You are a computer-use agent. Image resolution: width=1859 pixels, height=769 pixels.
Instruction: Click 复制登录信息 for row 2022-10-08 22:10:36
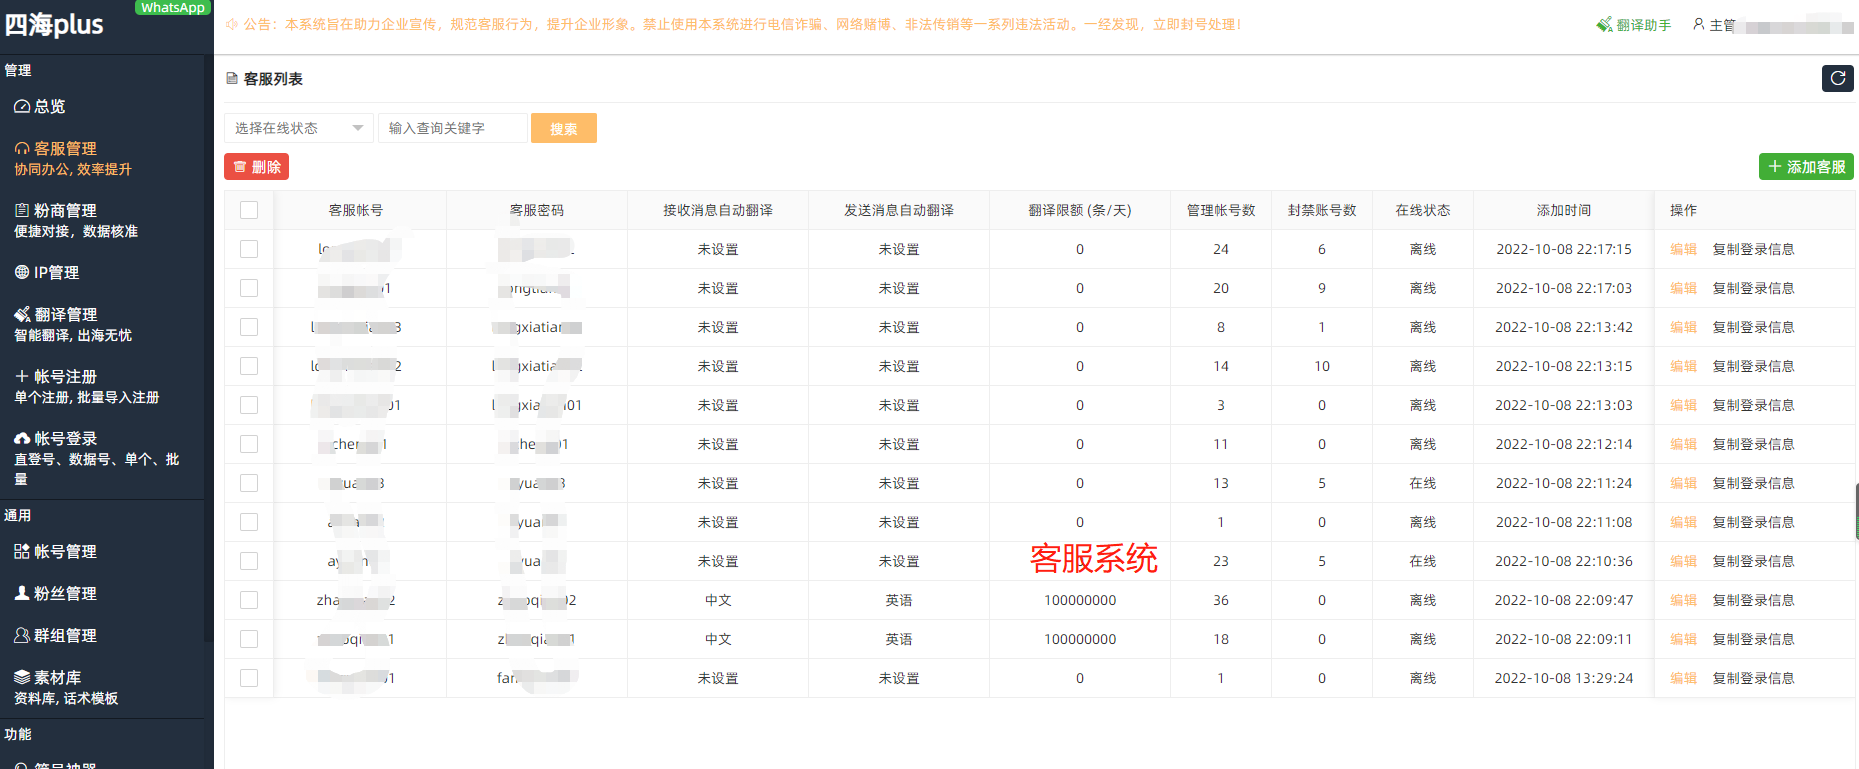tap(1753, 561)
